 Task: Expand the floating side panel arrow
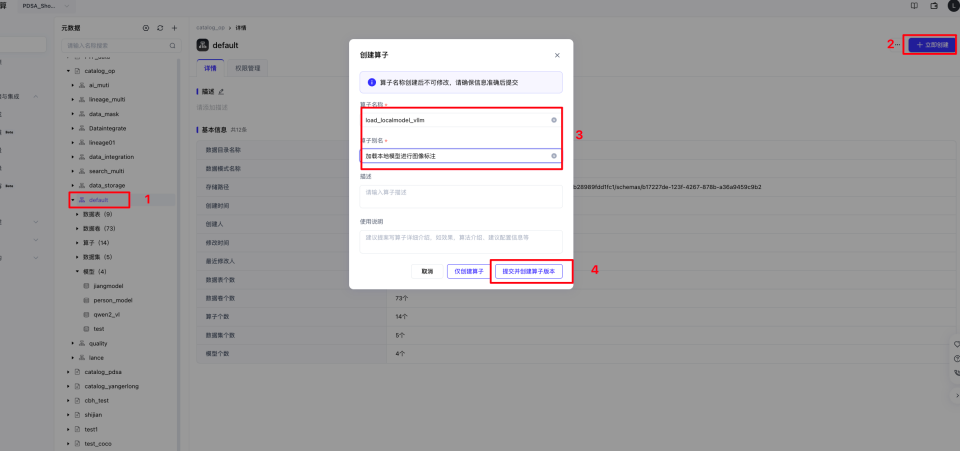click(x=957, y=396)
